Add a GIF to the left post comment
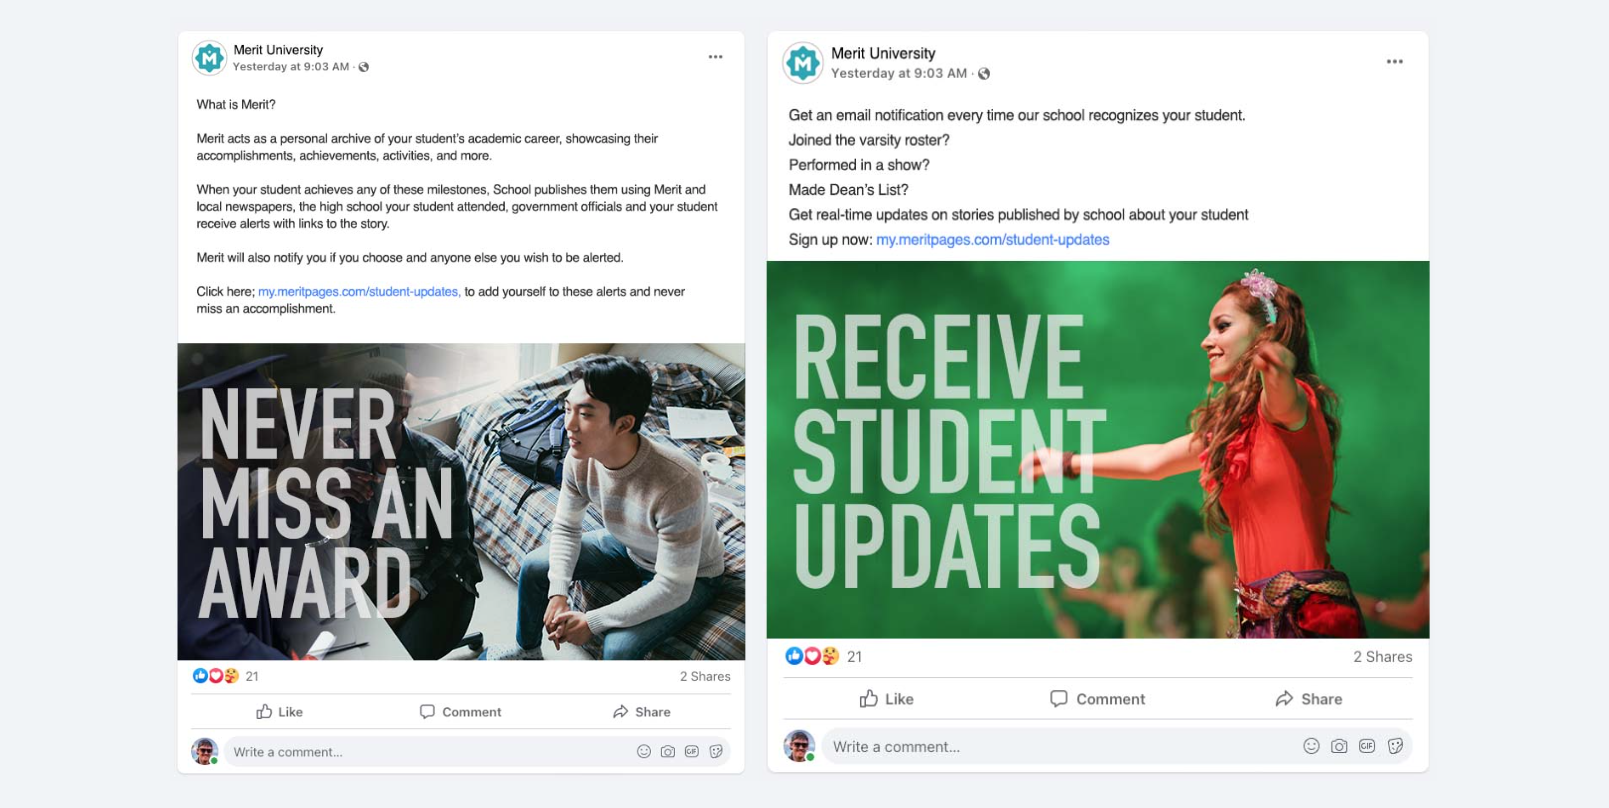Screen dimensions: 1609x808 (x=692, y=752)
